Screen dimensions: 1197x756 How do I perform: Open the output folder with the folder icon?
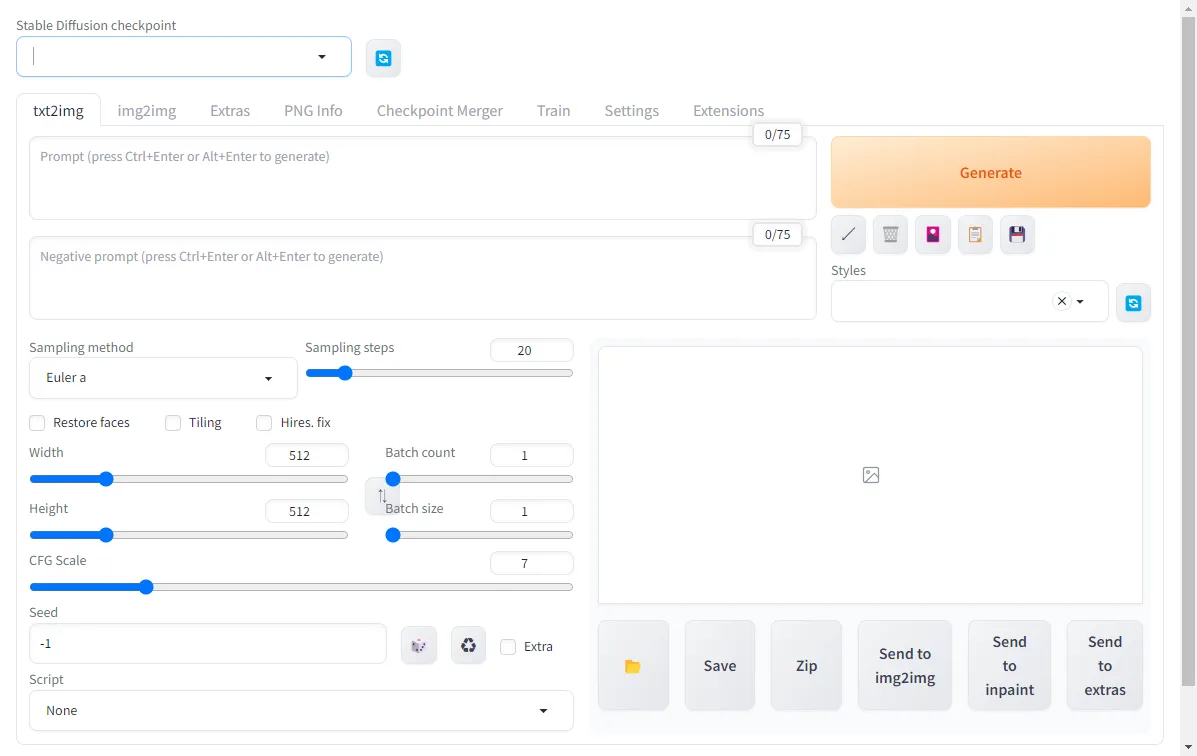click(633, 664)
